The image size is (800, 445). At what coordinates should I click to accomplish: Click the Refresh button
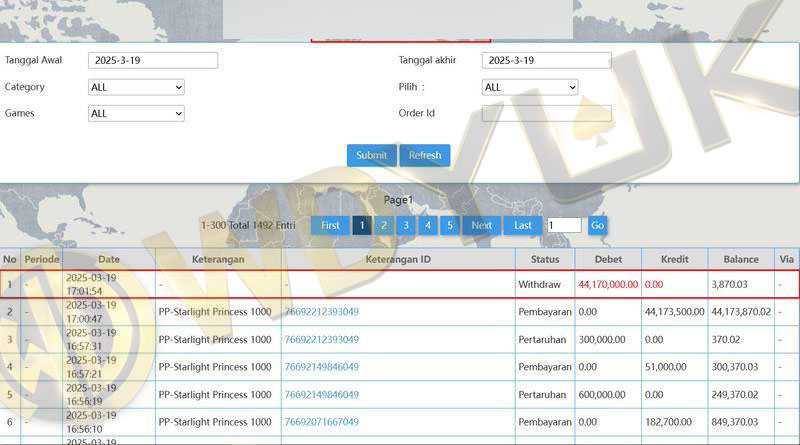click(x=425, y=155)
